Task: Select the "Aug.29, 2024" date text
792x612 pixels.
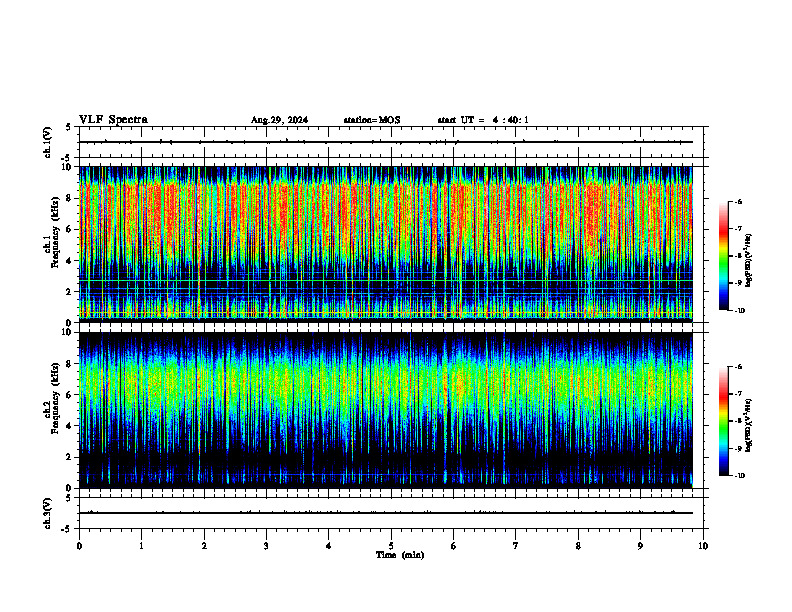Action: pyautogui.click(x=279, y=120)
